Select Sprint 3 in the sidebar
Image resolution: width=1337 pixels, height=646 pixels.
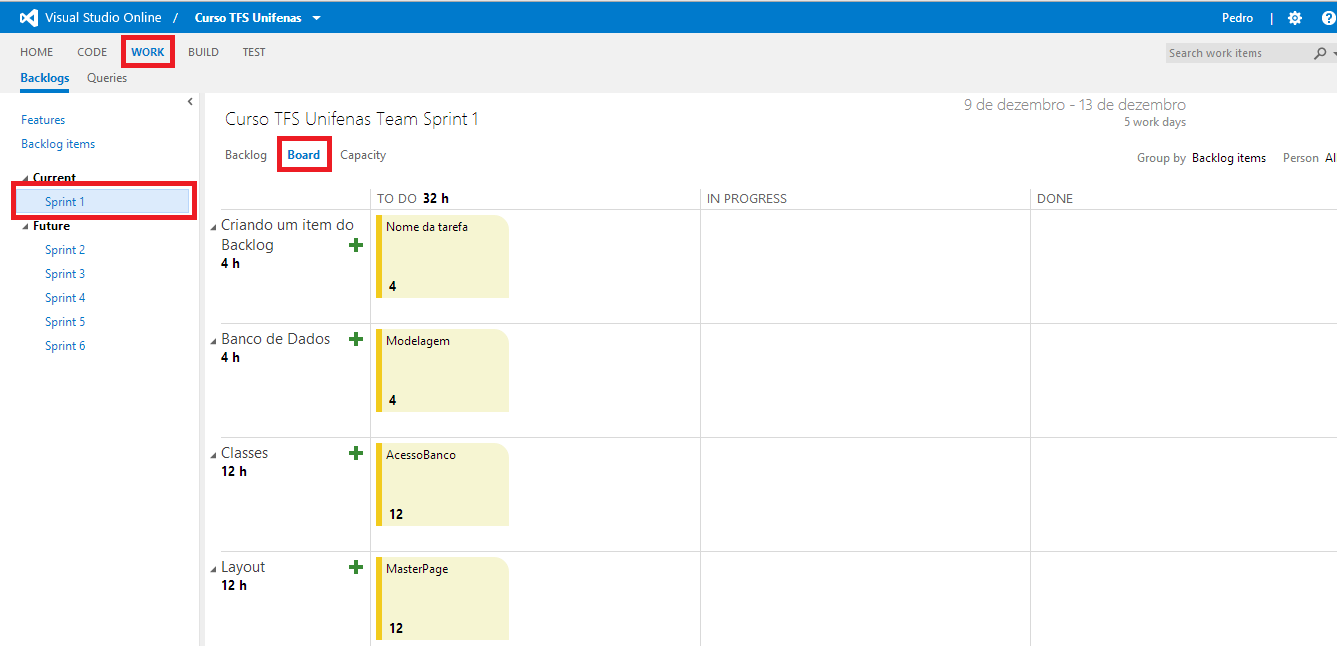65,274
